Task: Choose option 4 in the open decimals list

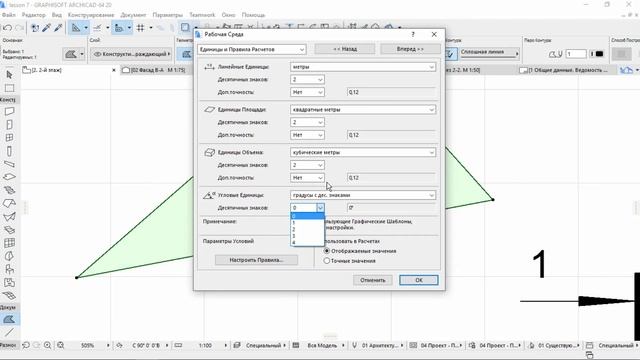Action: (x=307, y=243)
